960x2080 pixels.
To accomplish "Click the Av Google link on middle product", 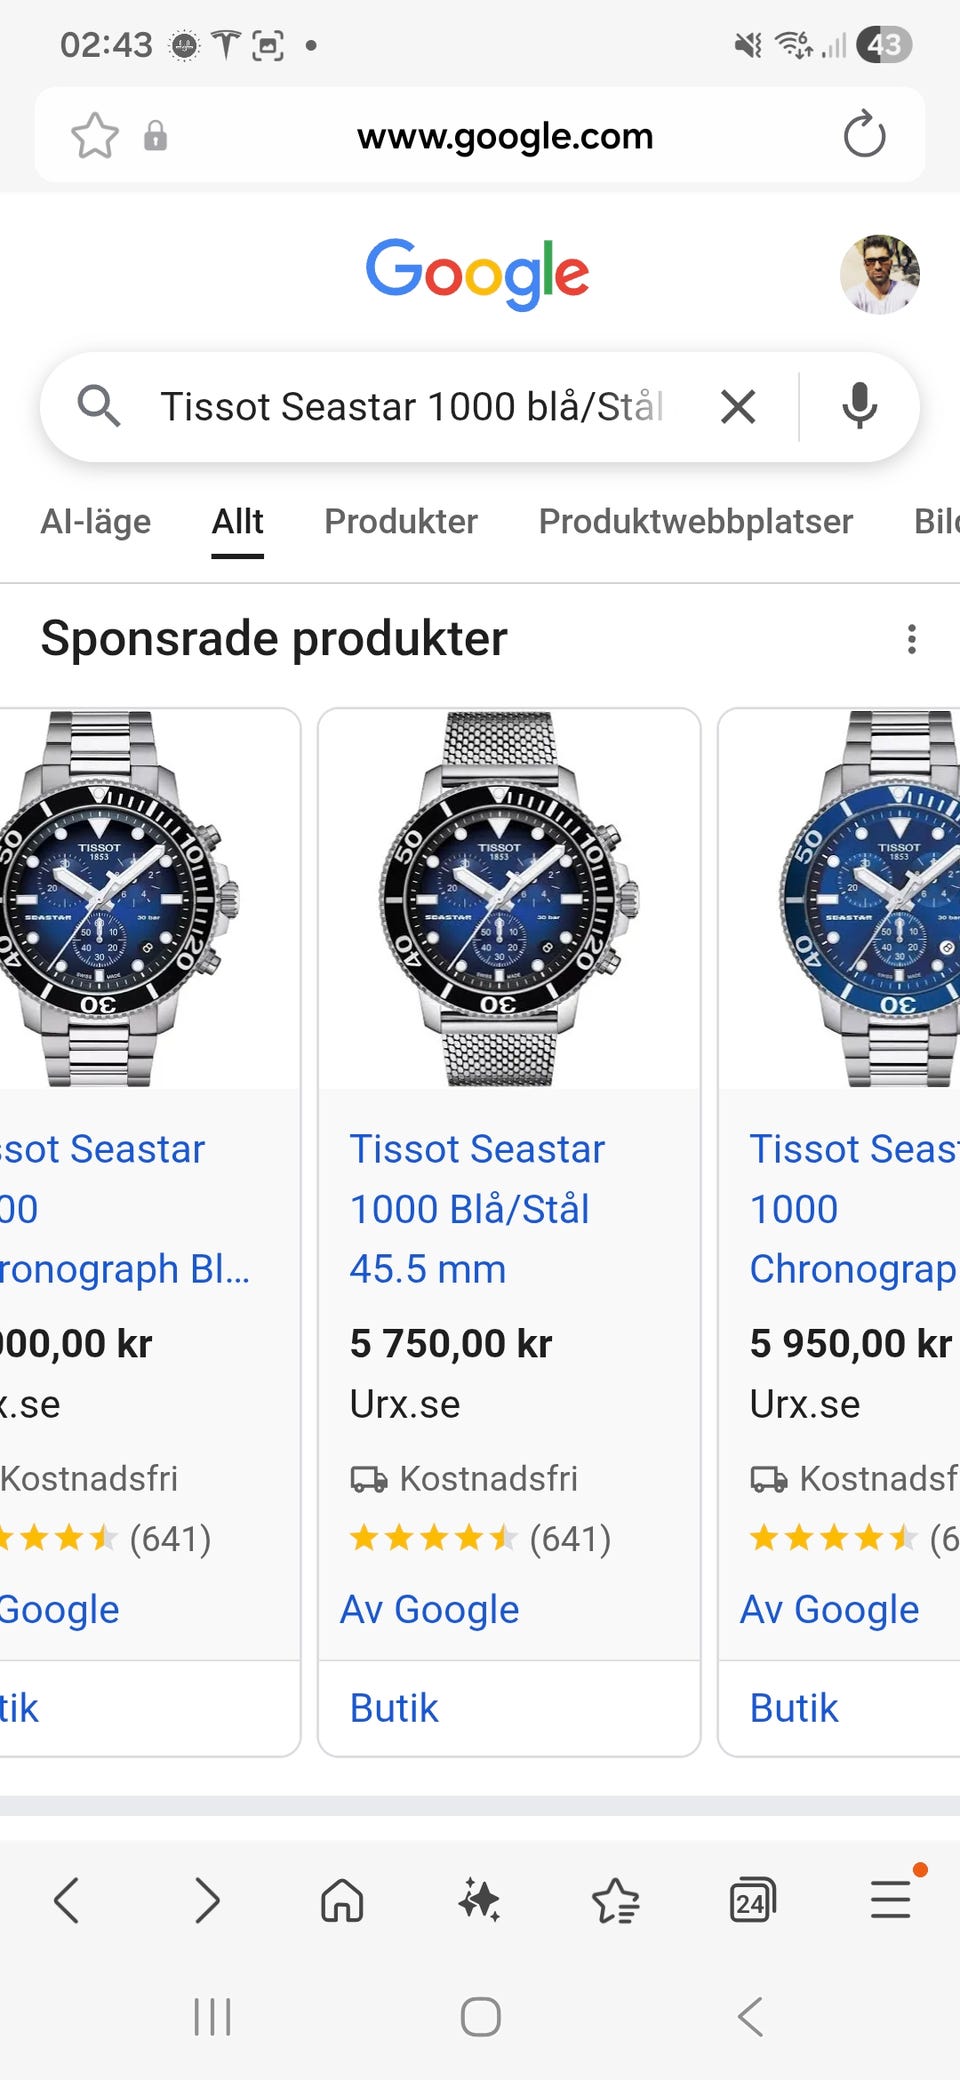I will 430,1610.
